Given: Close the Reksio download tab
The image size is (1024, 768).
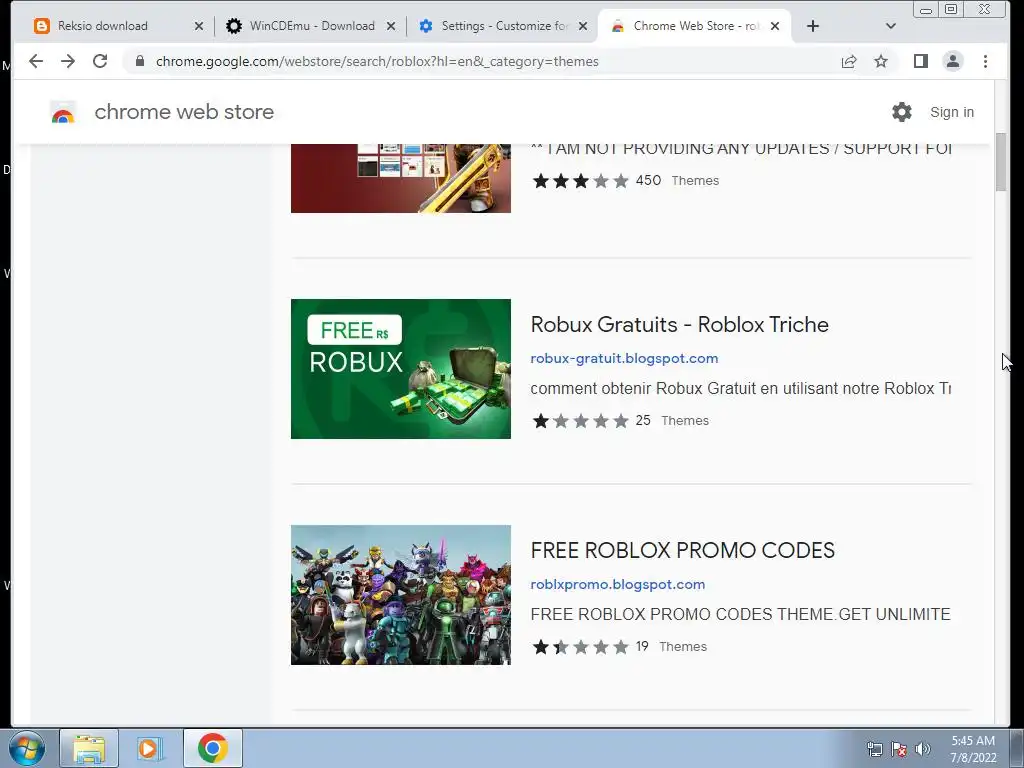Looking at the screenshot, I should pyautogui.click(x=199, y=26).
